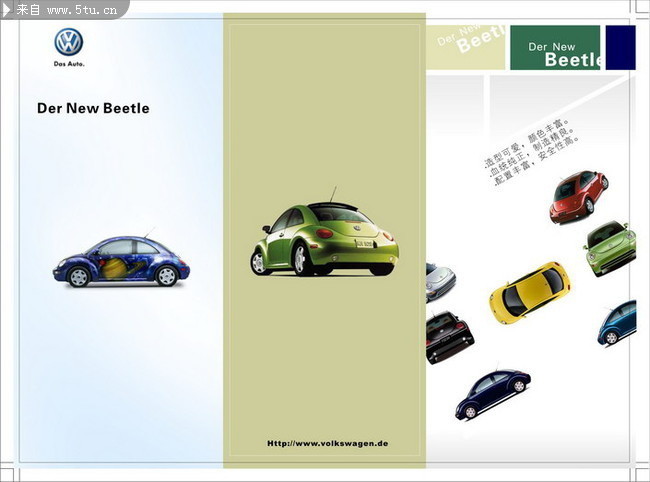
Task: Click the 'Der New Beetle' black headline
Action: tap(93, 108)
